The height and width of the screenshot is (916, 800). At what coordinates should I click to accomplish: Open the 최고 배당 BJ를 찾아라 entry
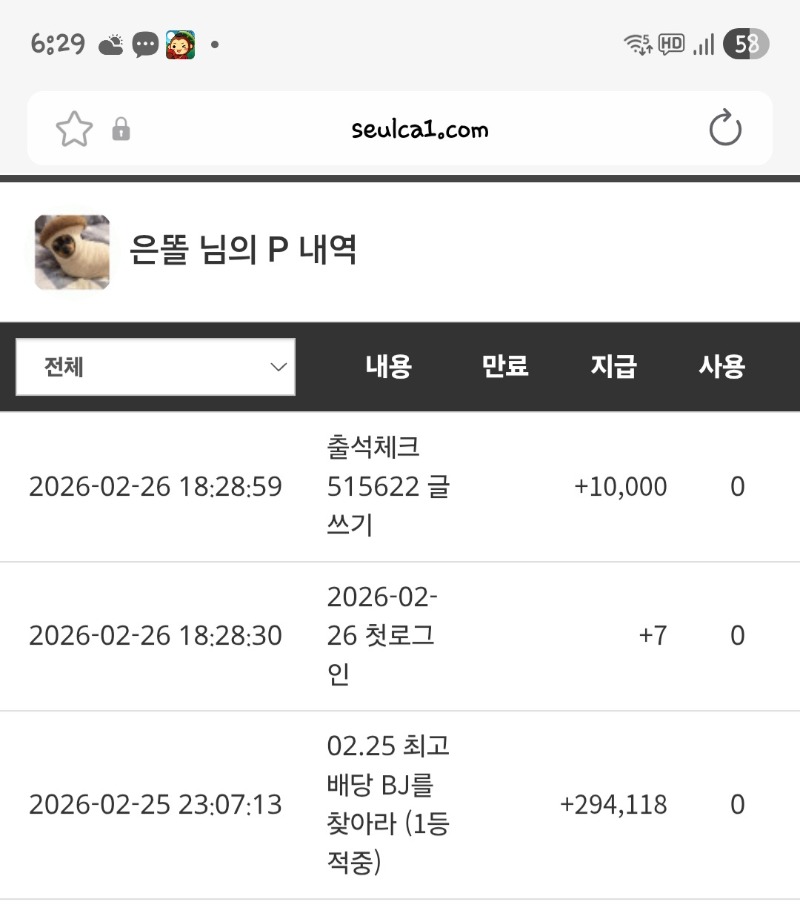pos(388,805)
